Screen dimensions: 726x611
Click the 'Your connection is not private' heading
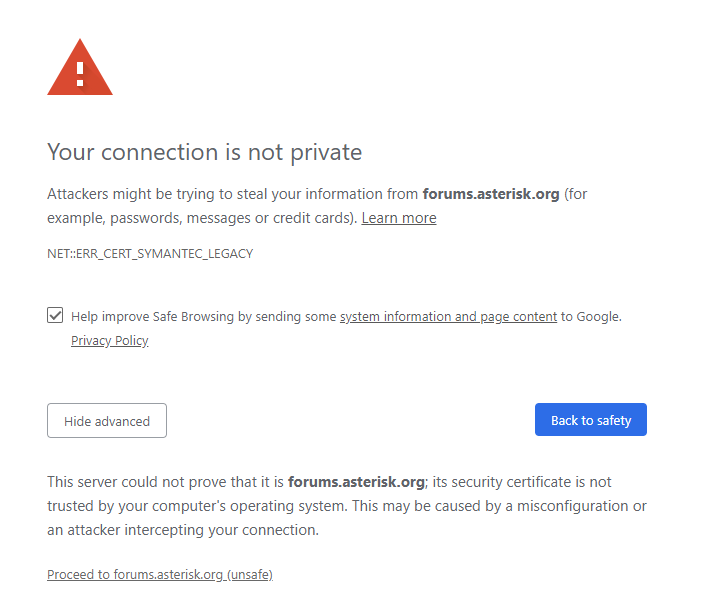pos(205,152)
